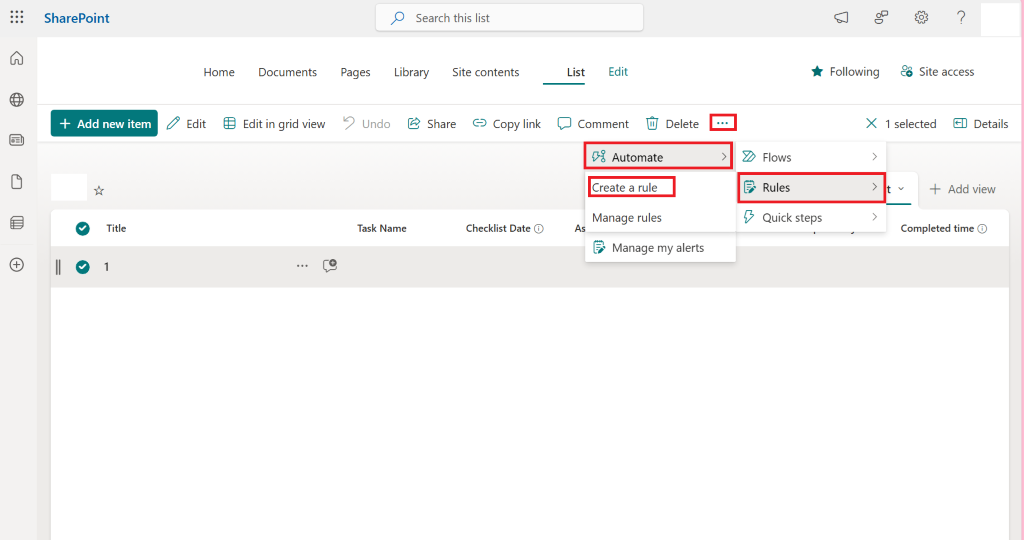Open the people feedback icon next to settings
Screen dimensions: 1024x540
point(881,18)
